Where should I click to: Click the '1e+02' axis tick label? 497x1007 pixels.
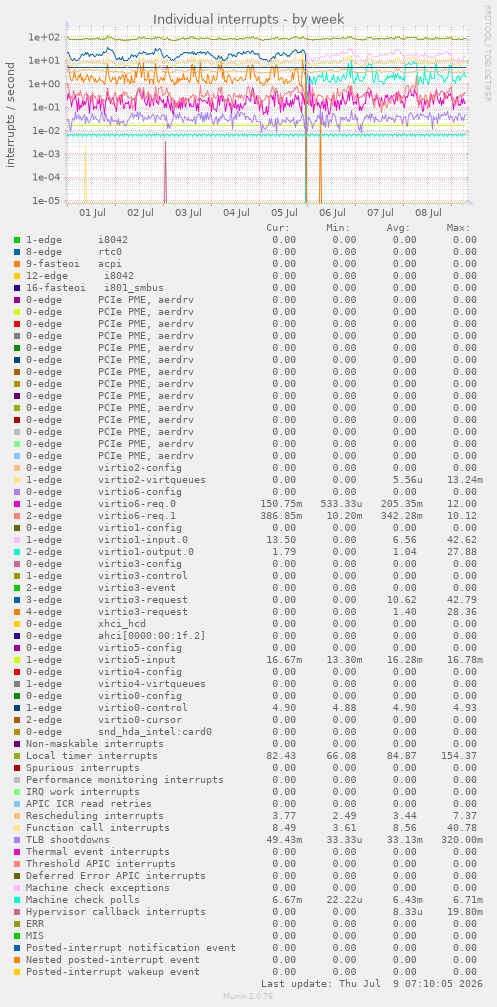coord(44,37)
